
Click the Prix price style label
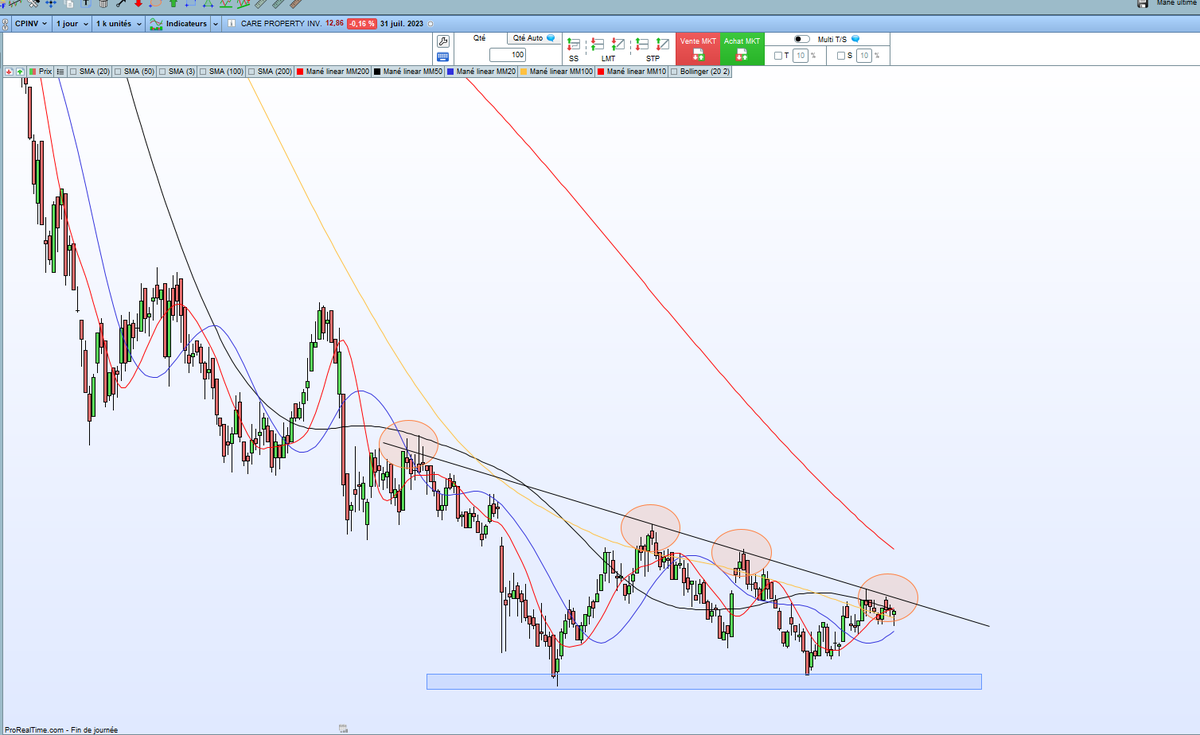coord(46,72)
